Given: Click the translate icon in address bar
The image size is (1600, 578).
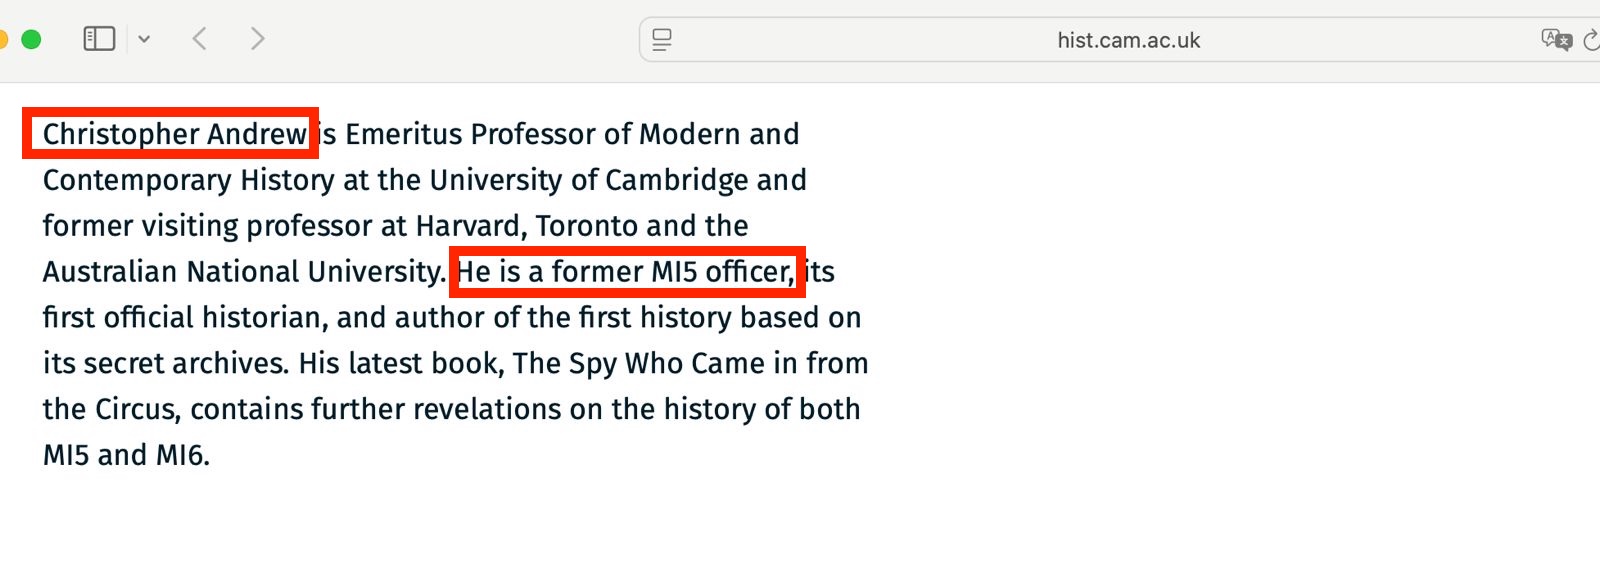Looking at the screenshot, I should point(1555,40).
